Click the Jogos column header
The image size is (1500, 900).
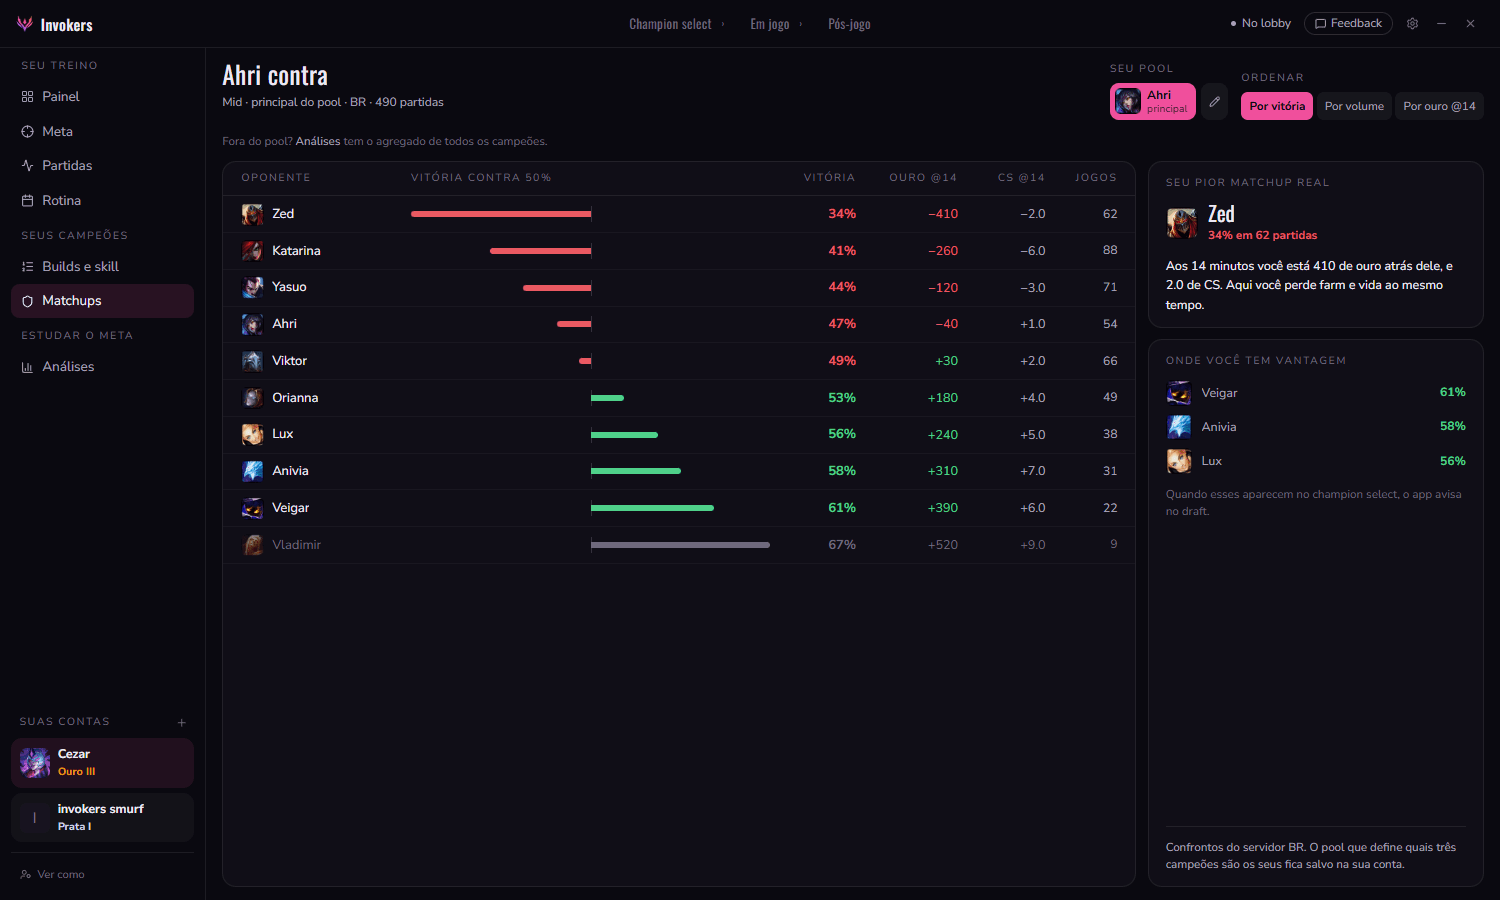1096,178
